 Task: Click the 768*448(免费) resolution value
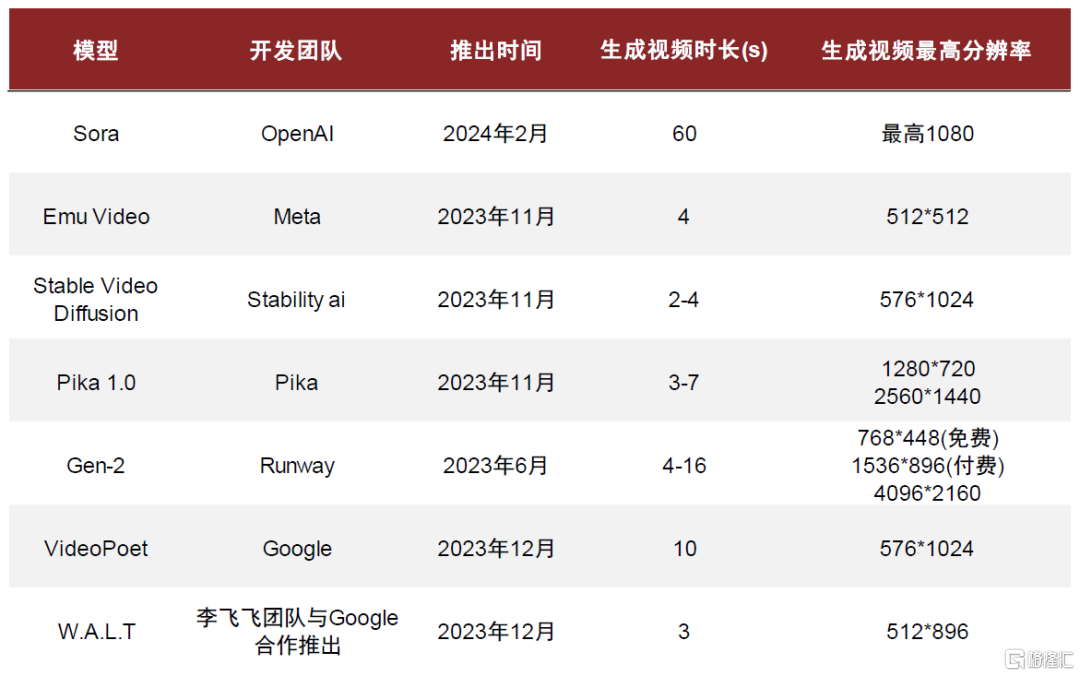pyautogui.click(x=928, y=438)
